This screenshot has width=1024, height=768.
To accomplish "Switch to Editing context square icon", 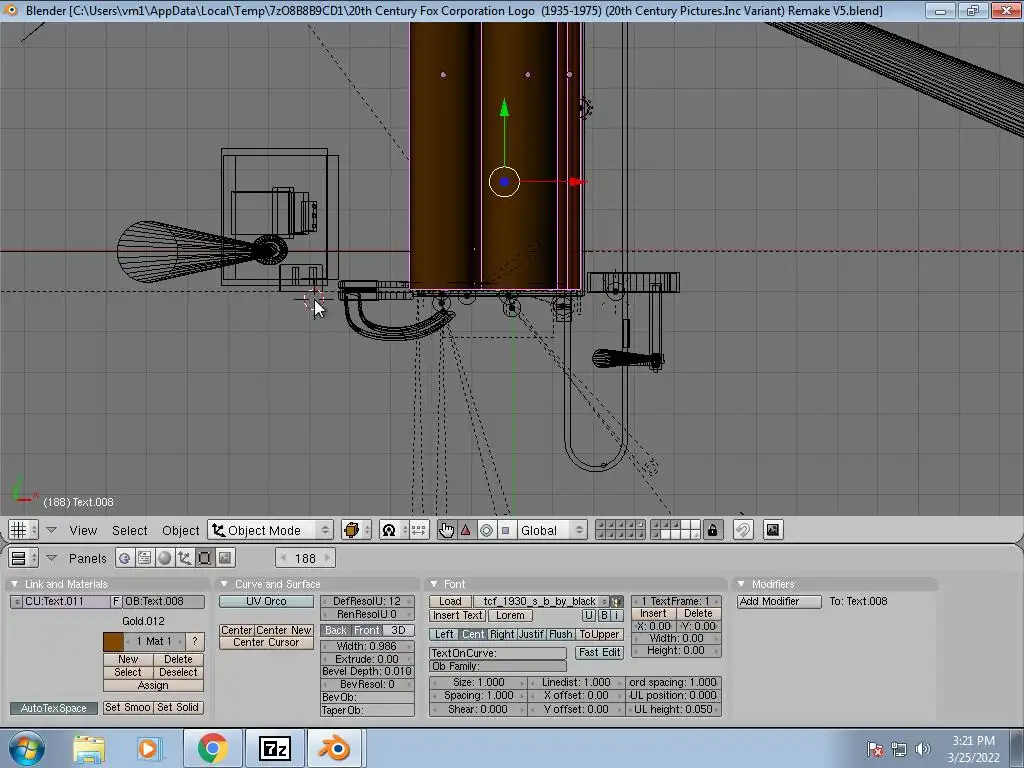I will pos(204,558).
